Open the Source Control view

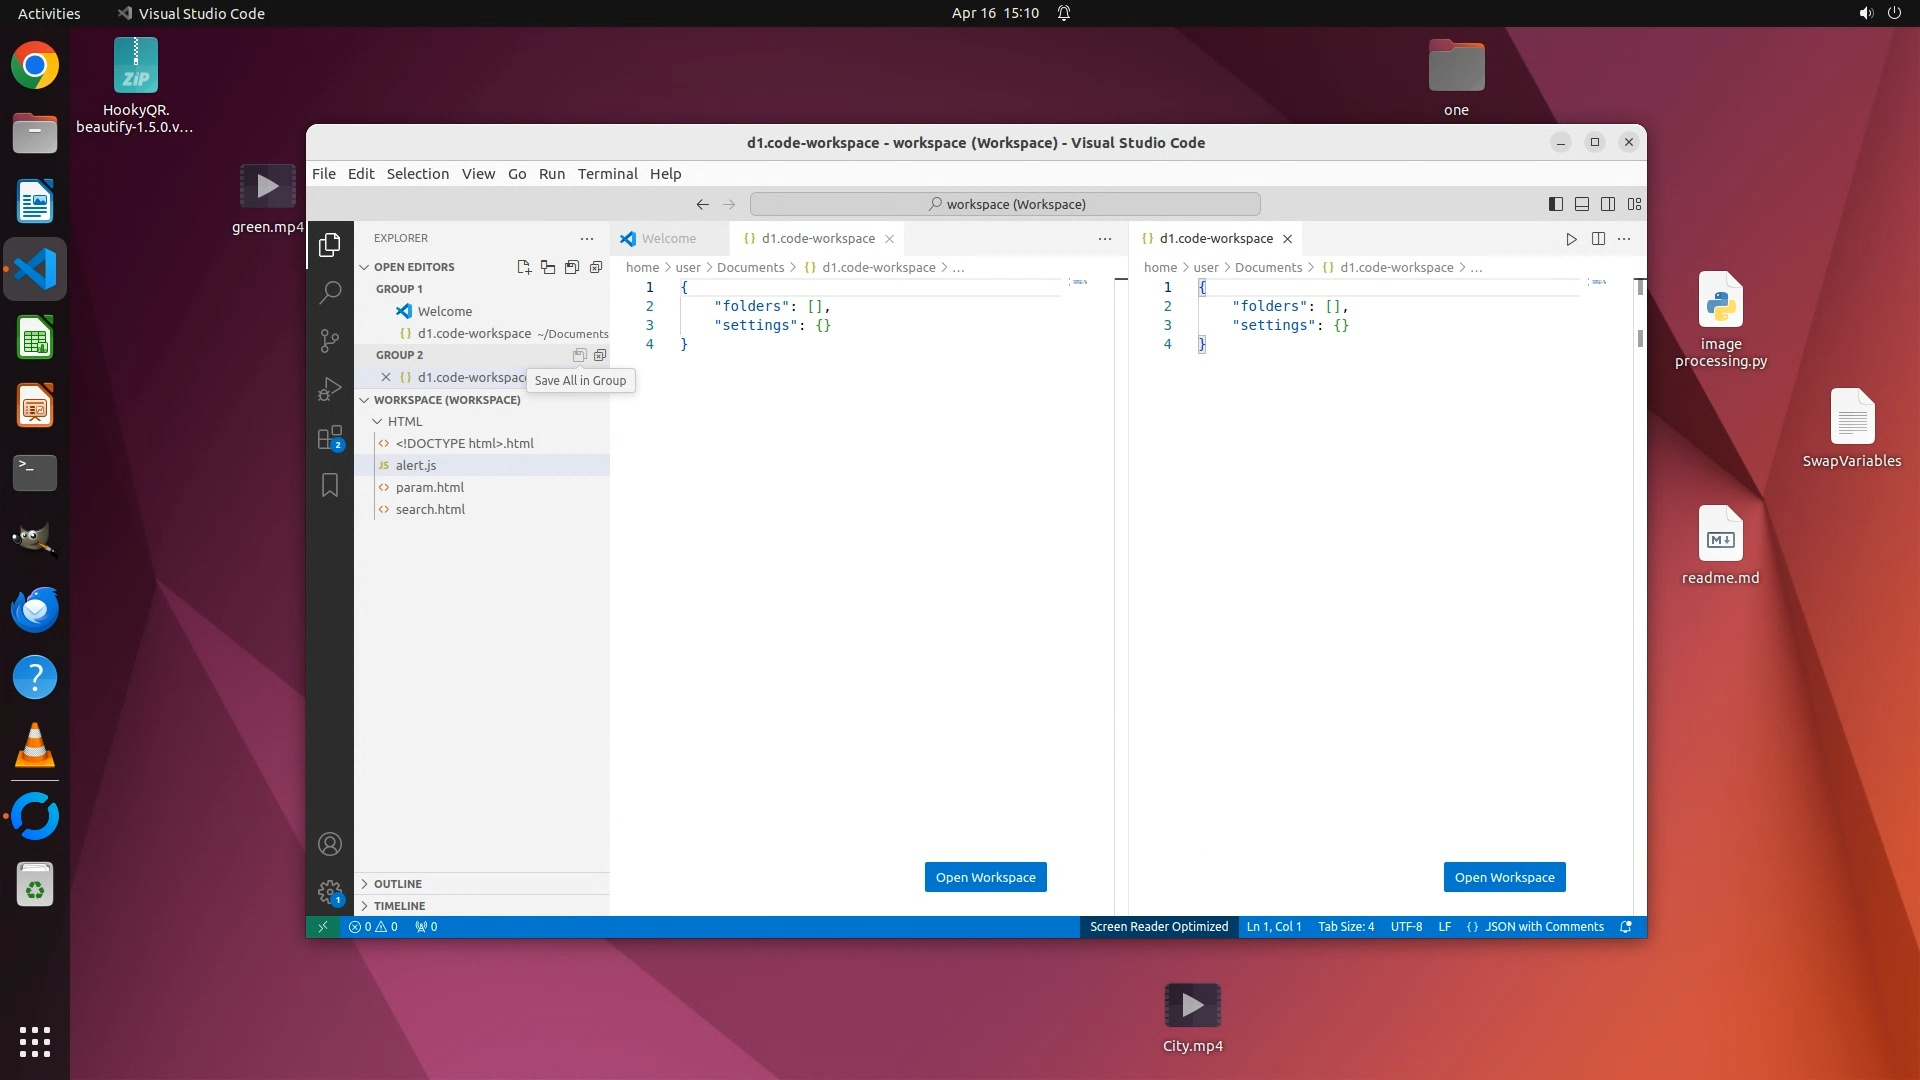pyautogui.click(x=330, y=340)
